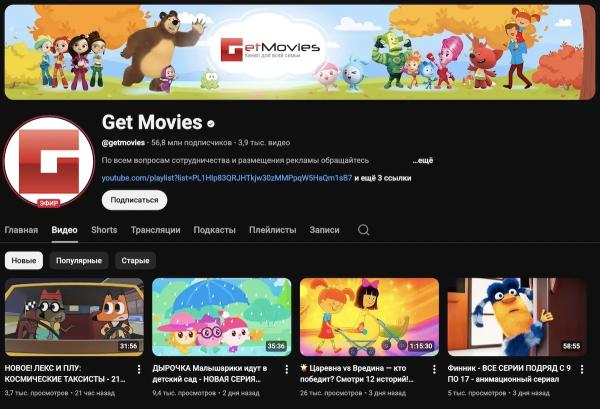Select the Старые sort filter chip

click(135, 260)
